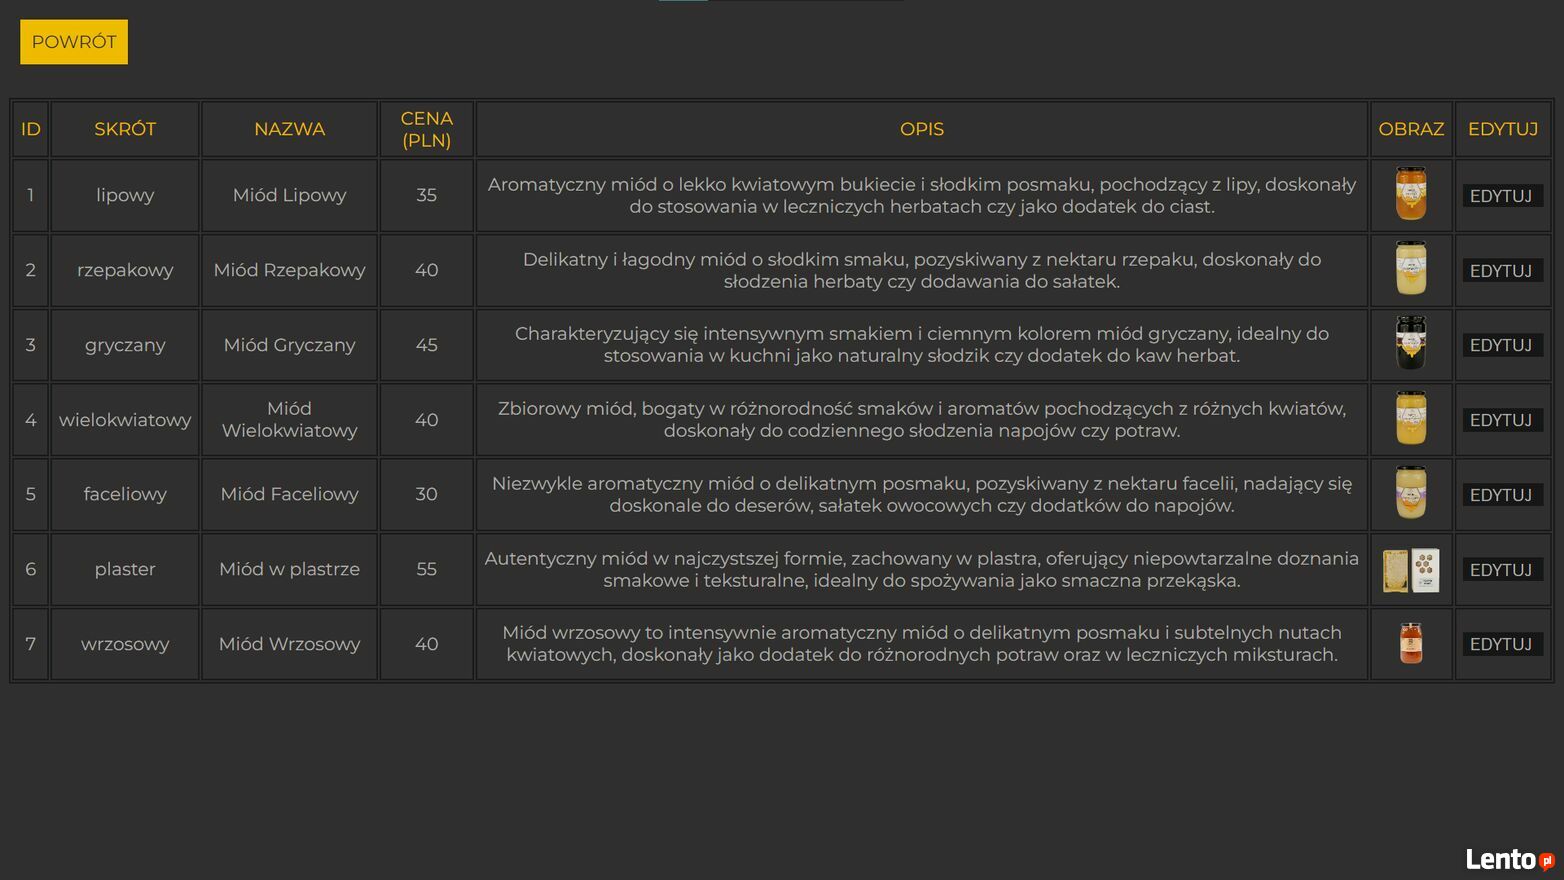Click EDYTUJ for Miód Rzepakowy
Screen dimensions: 1564x880
click(1502, 271)
